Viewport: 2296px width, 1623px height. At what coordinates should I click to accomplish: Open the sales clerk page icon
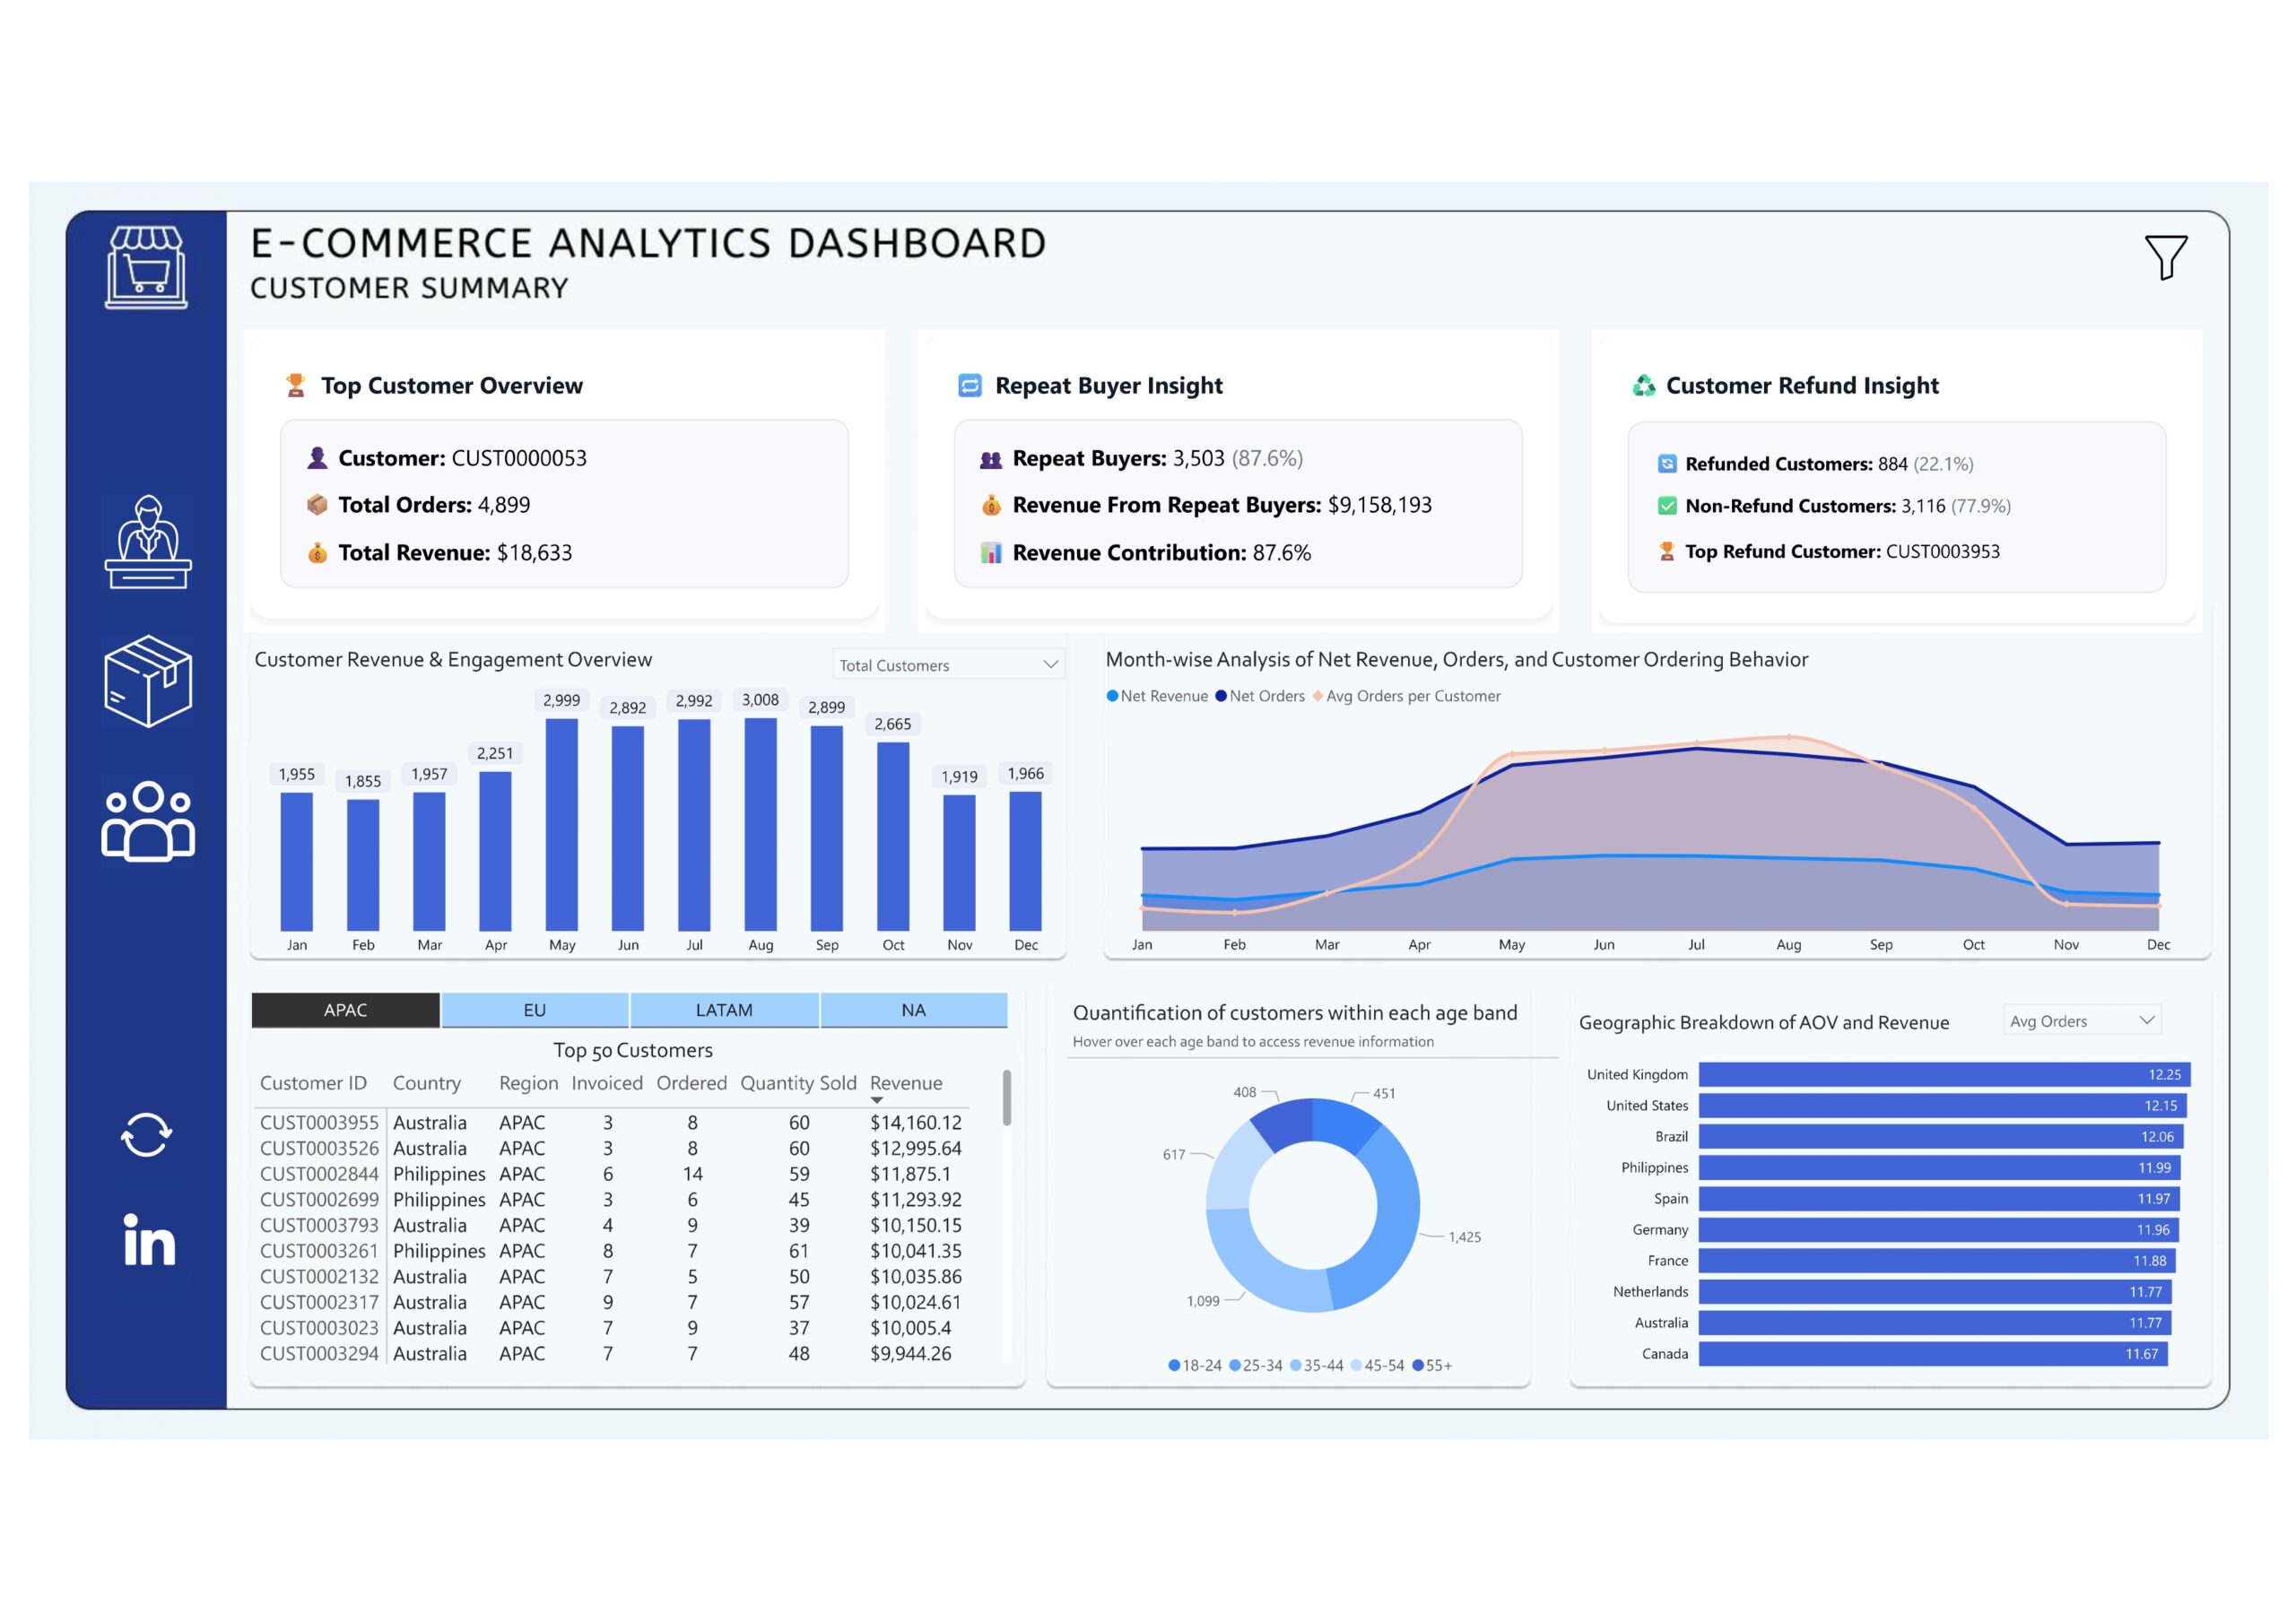click(x=148, y=541)
